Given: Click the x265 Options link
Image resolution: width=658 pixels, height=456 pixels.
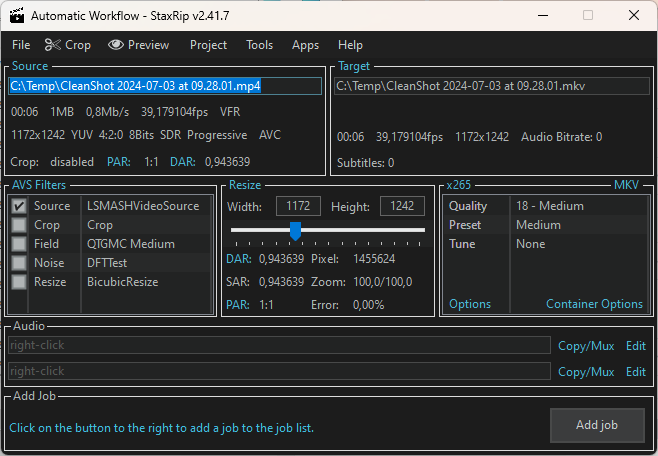Looking at the screenshot, I should pyautogui.click(x=470, y=304).
